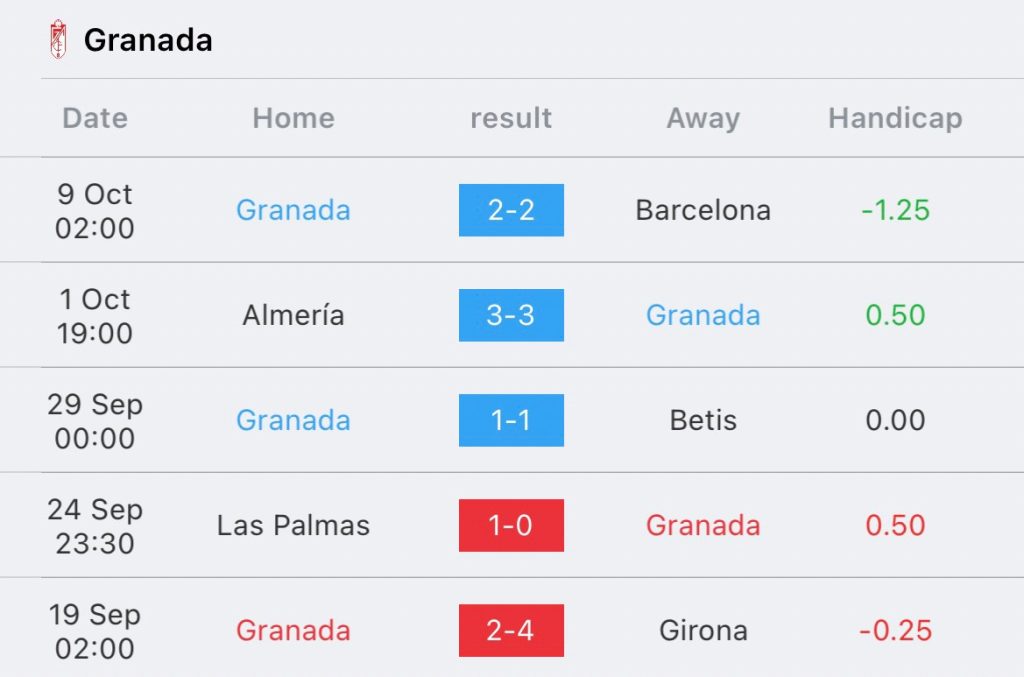Select the result column header
1024x677 pixels.
[511, 118]
